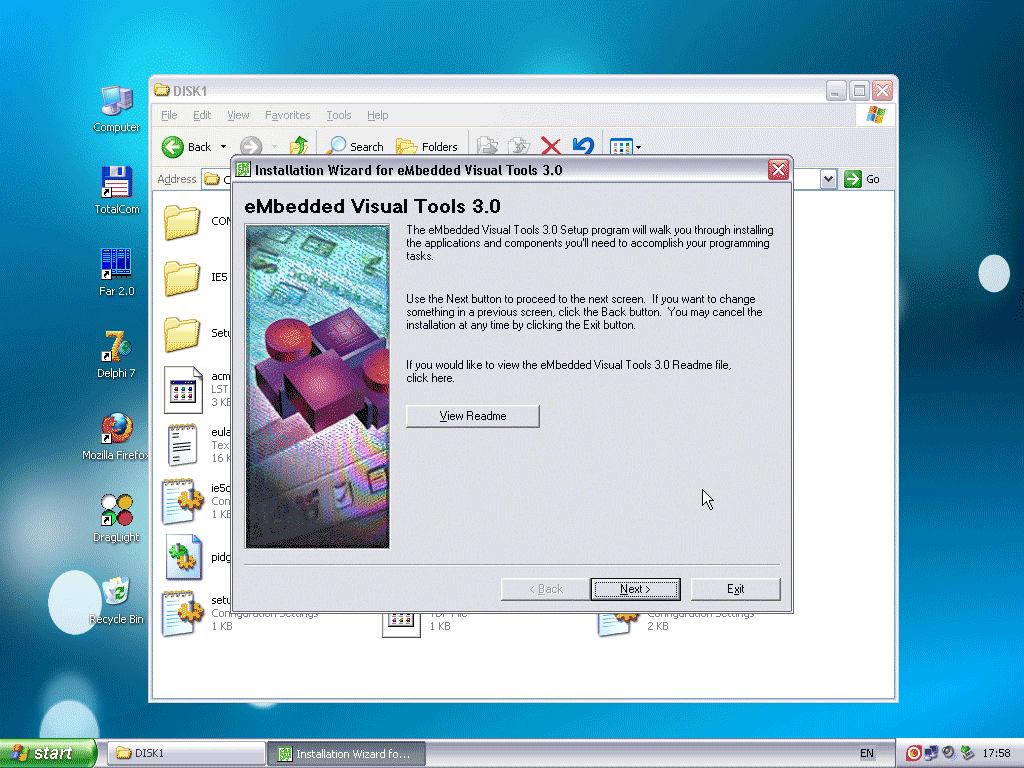Click the greyed Forward arrow in Explorer
This screenshot has width=1024, height=768.
251,147
